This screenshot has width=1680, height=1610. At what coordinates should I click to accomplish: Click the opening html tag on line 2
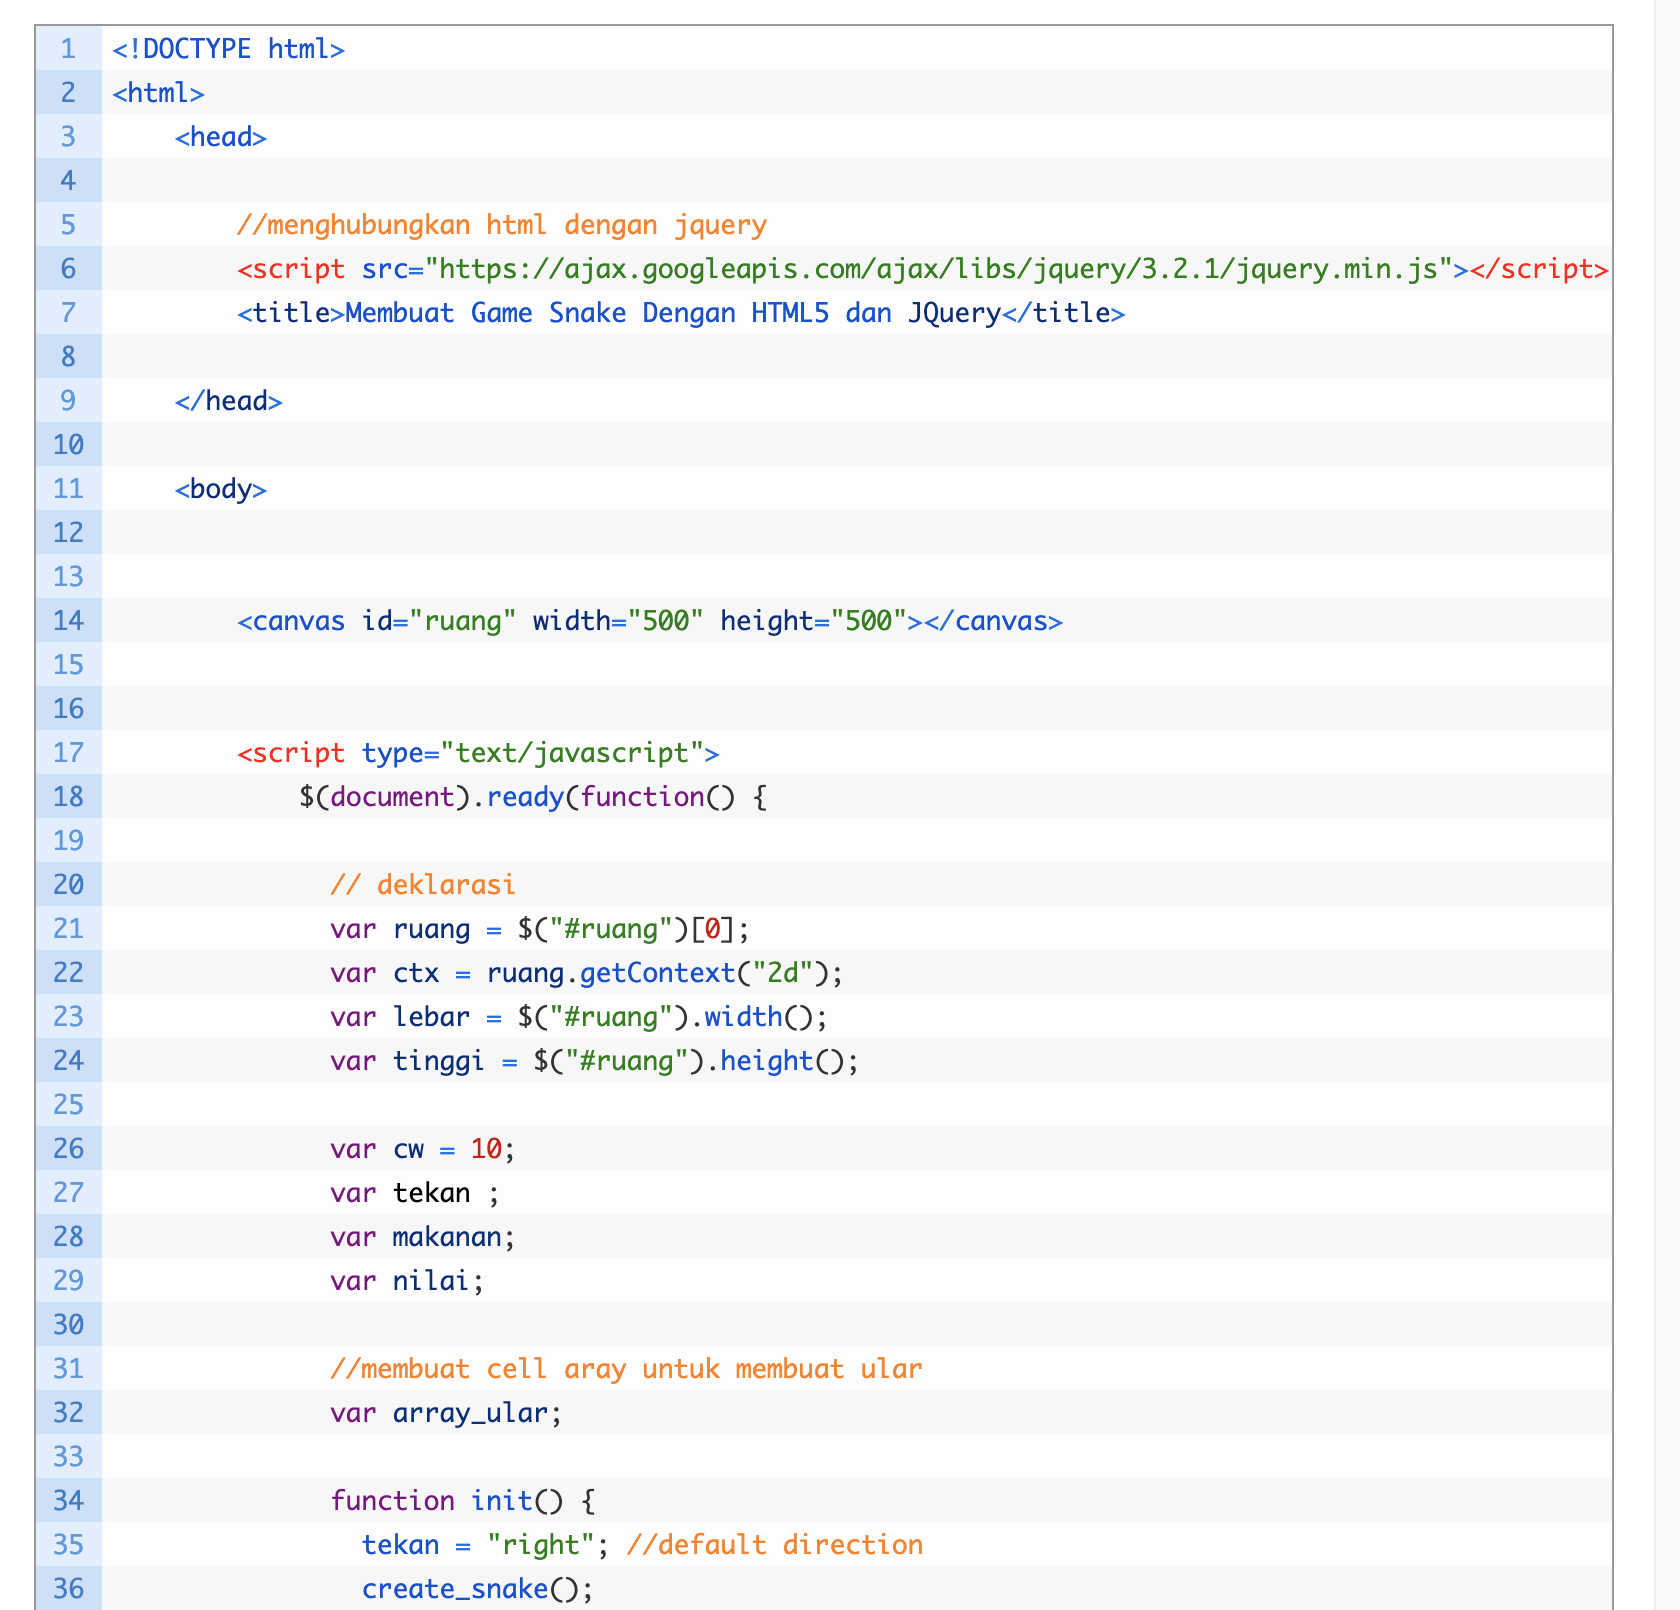[158, 93]
